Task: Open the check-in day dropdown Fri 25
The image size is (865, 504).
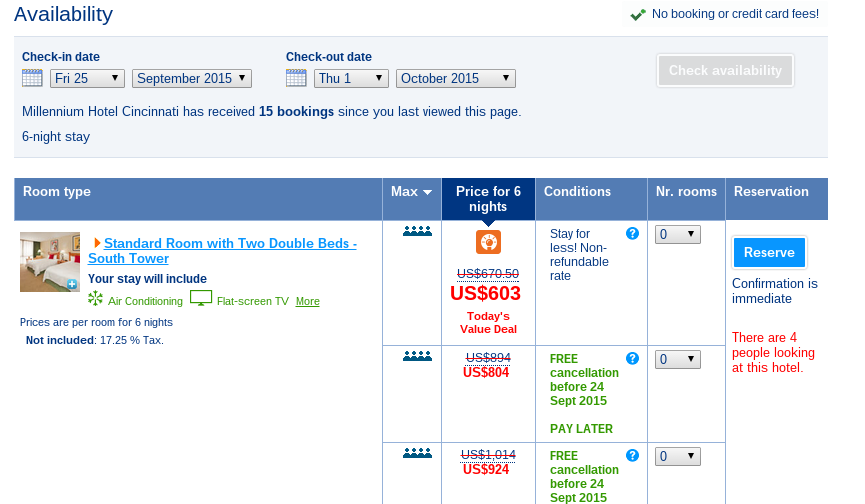Action: 87,78
